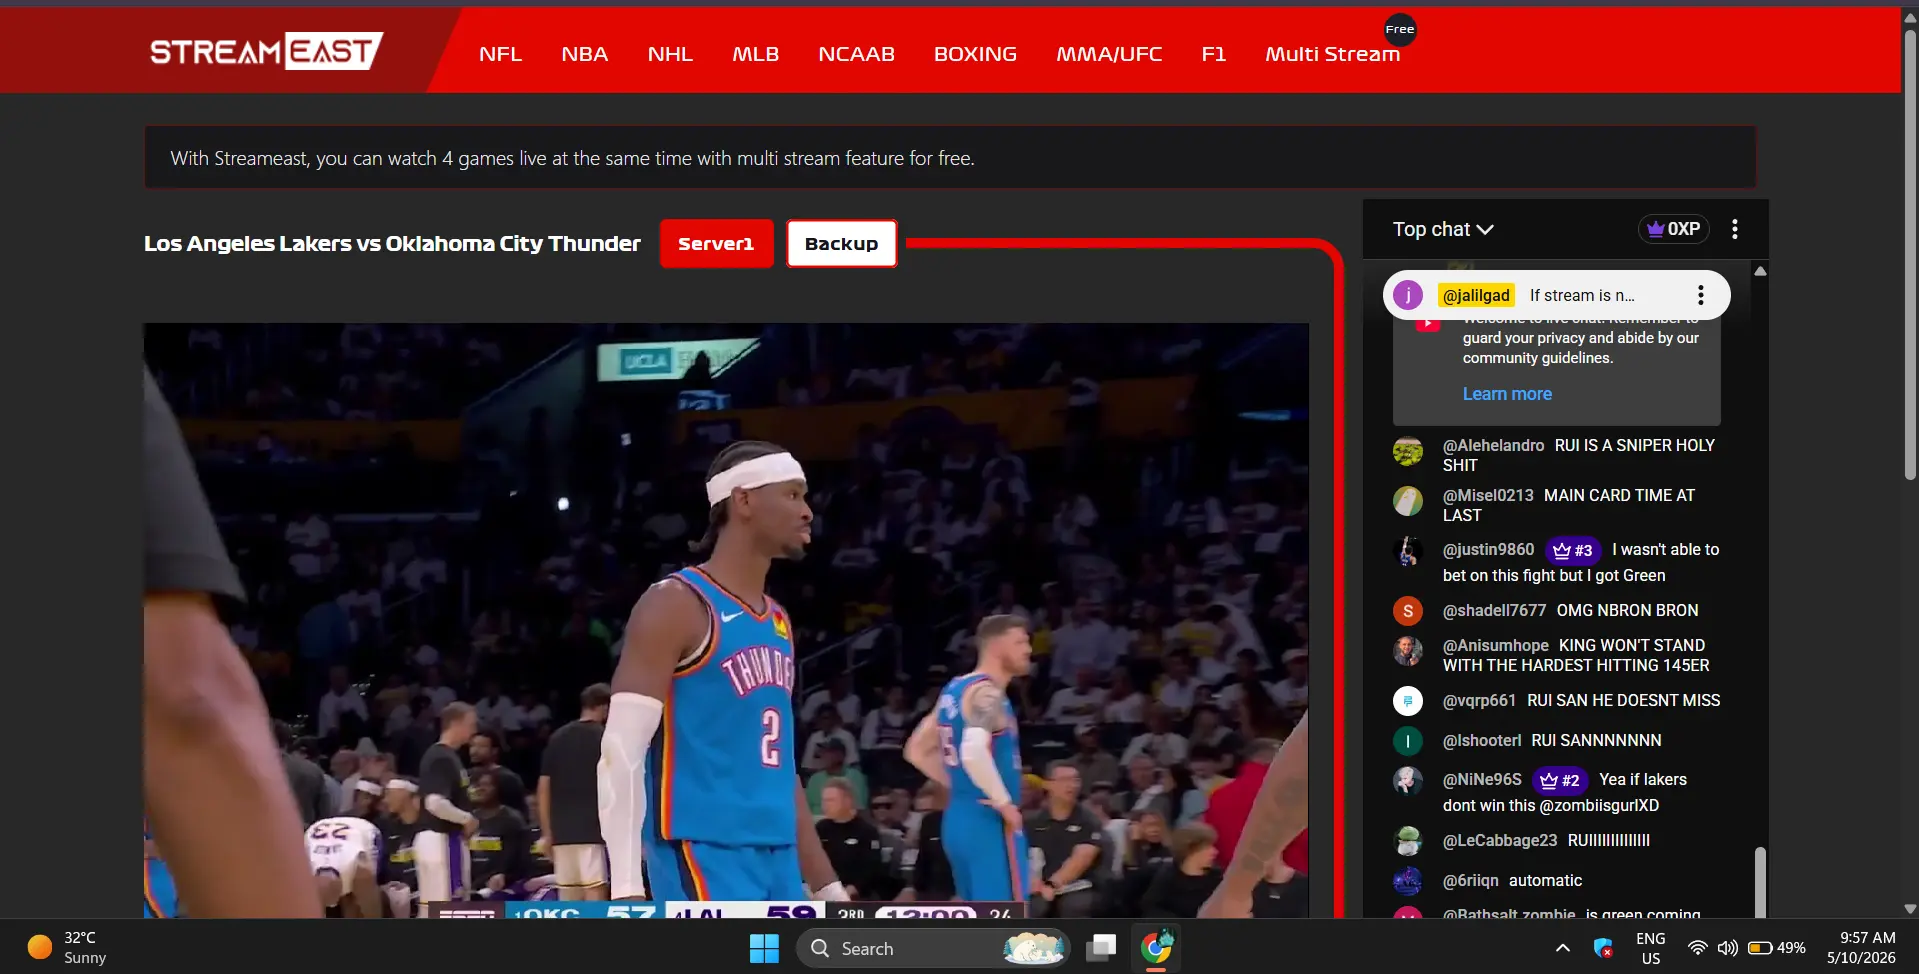Screen dimensions: 1919x974
Task: Show hidden system tray icons
Action: point(1563,948)
